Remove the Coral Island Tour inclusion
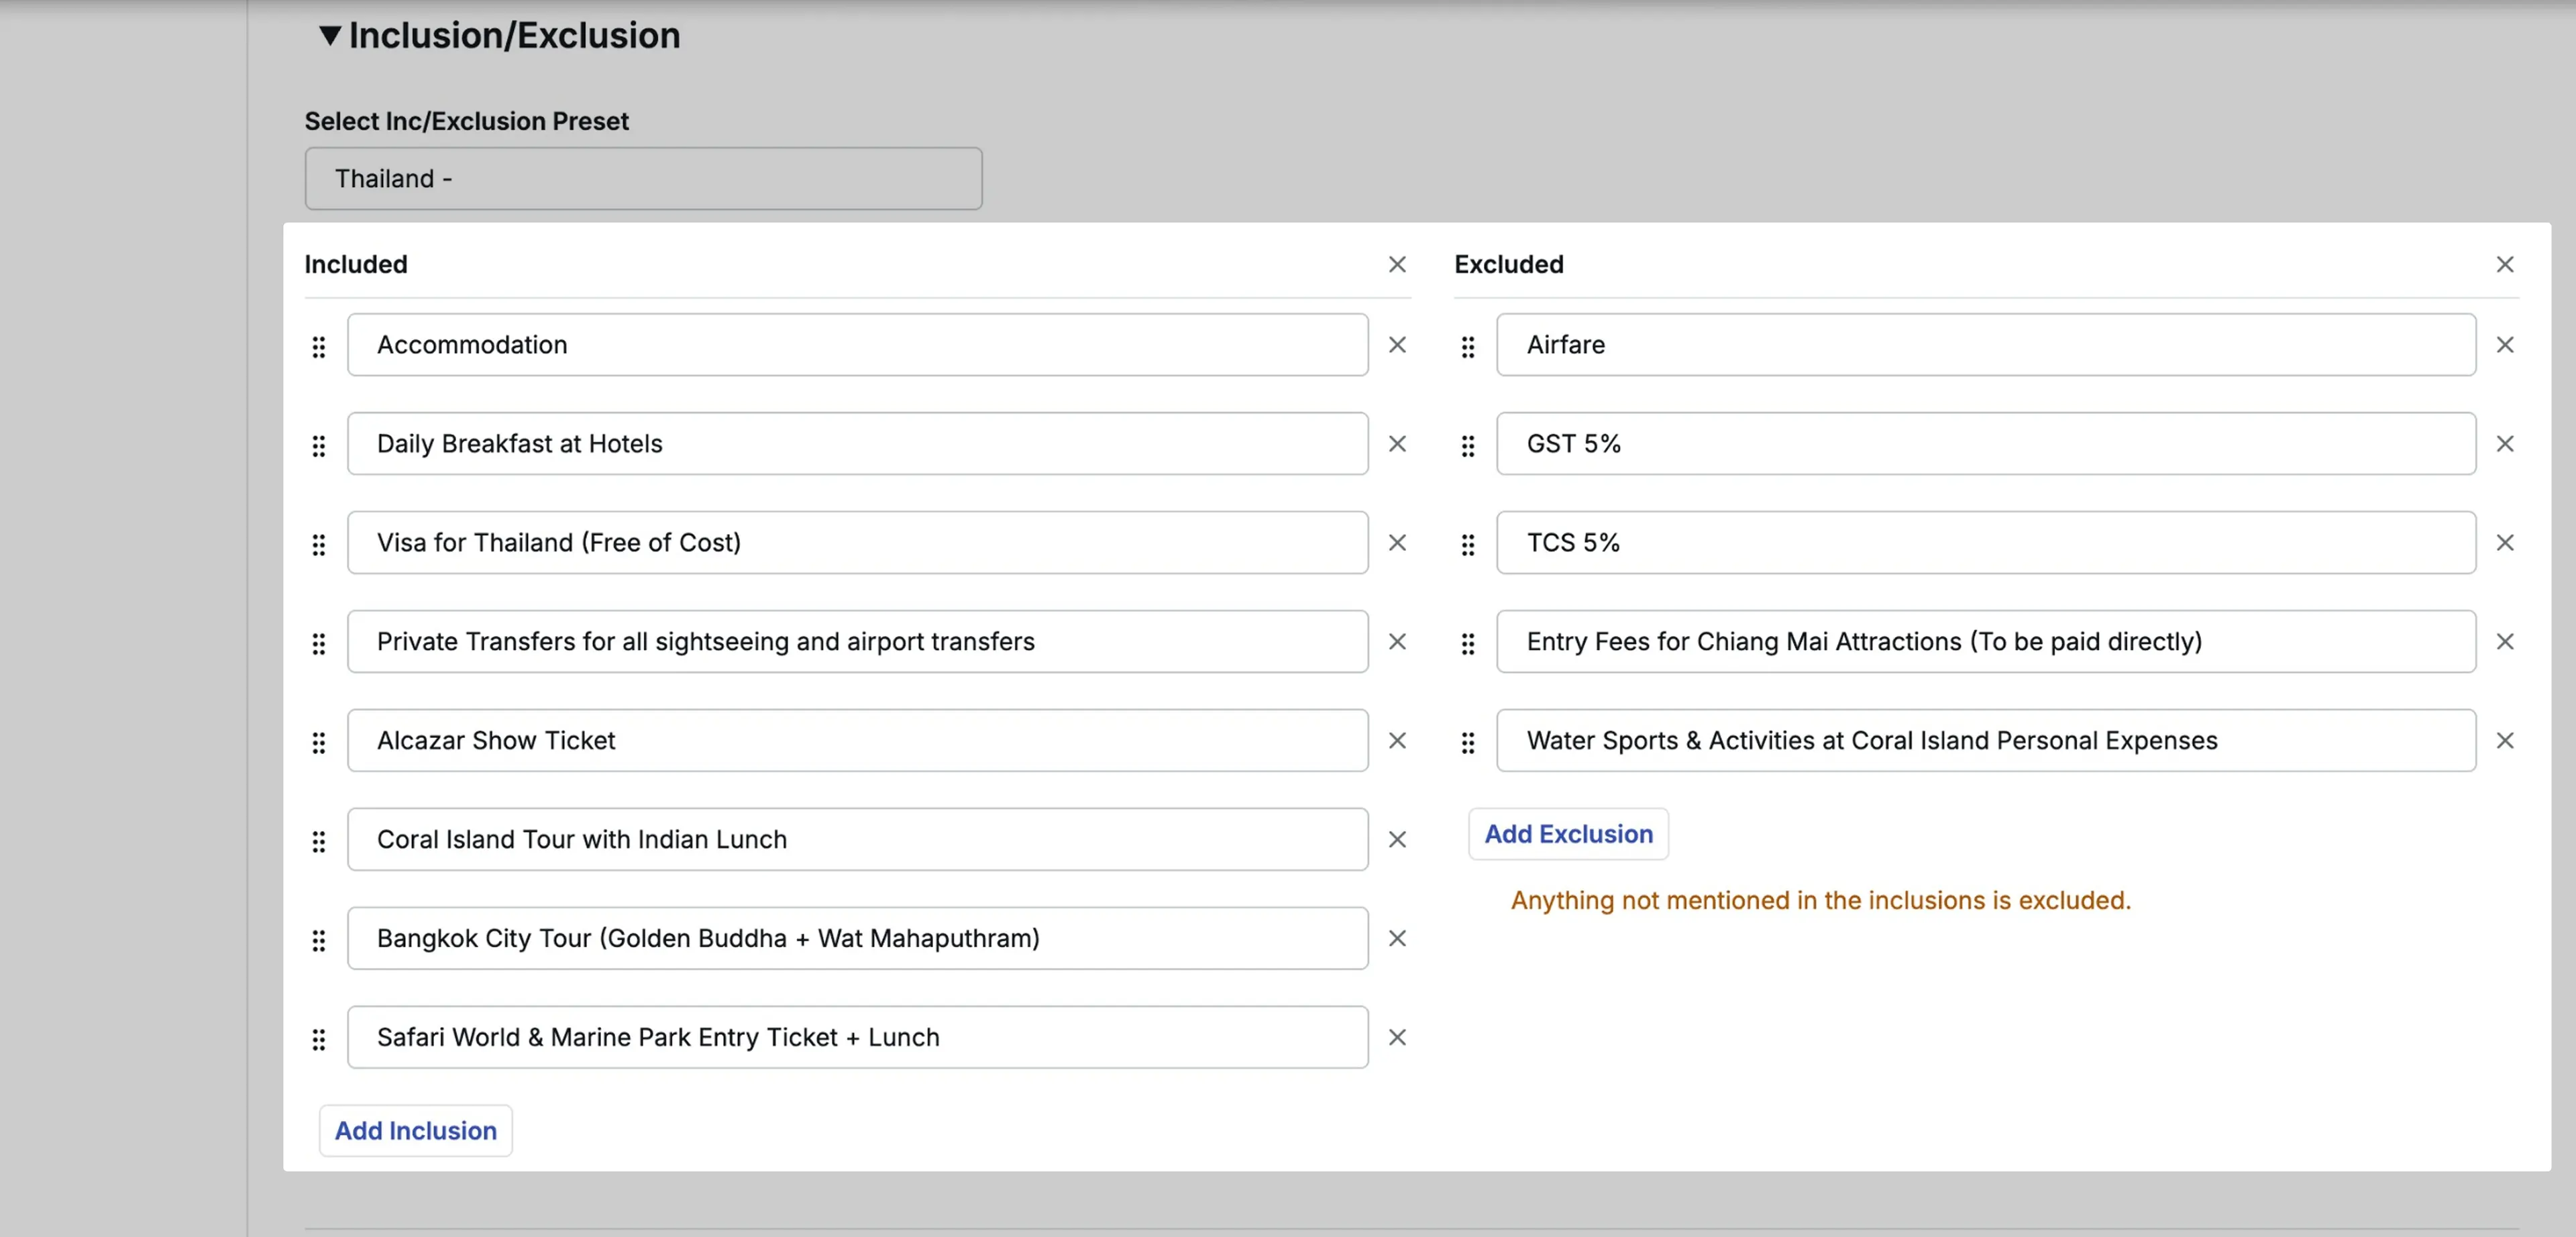Image resolution: width=2576 pixels, height=1237 pixels. coord(1397,839)
